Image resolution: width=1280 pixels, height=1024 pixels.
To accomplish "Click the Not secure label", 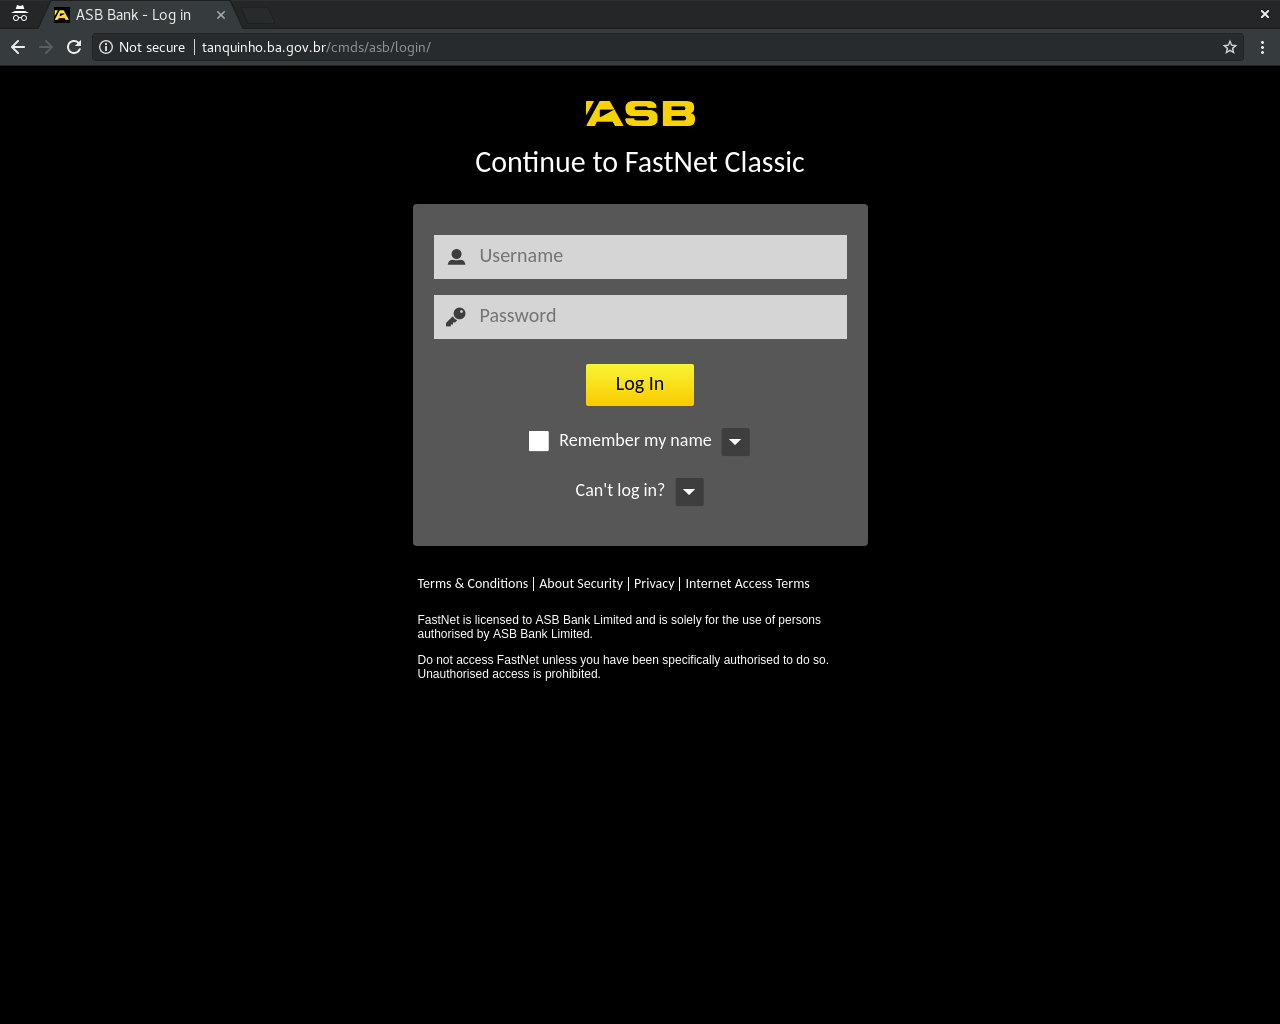I will [x=152, y=47].
